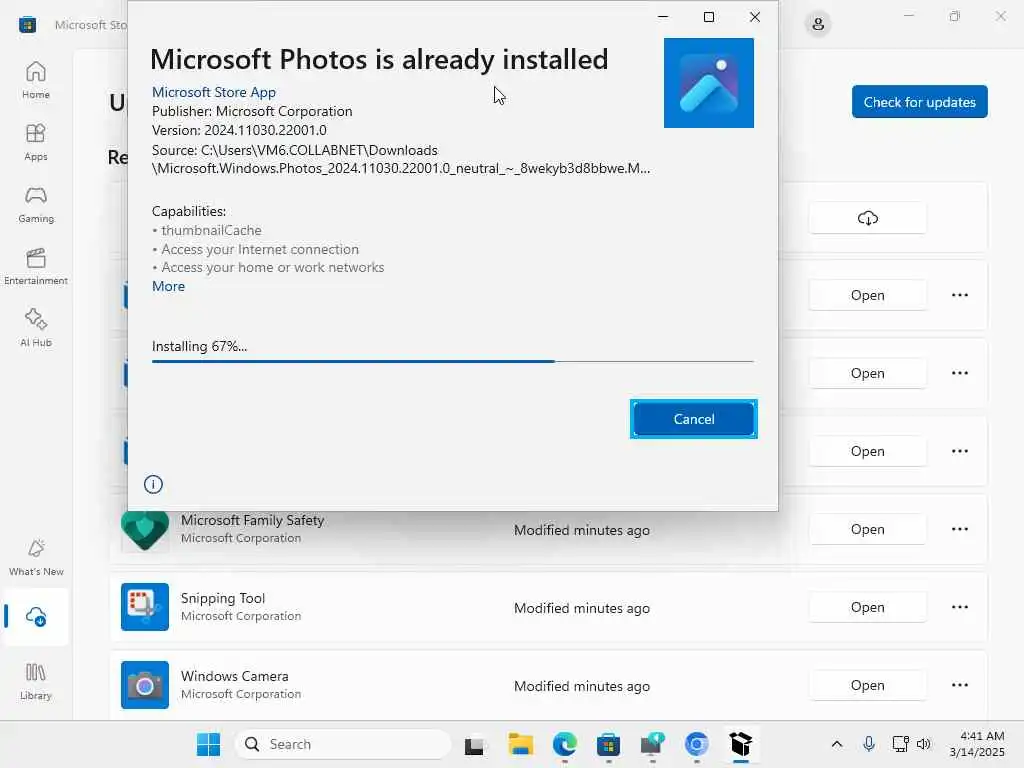
Task: Open Entertainment section in sidebar
Action: (36, 266)
